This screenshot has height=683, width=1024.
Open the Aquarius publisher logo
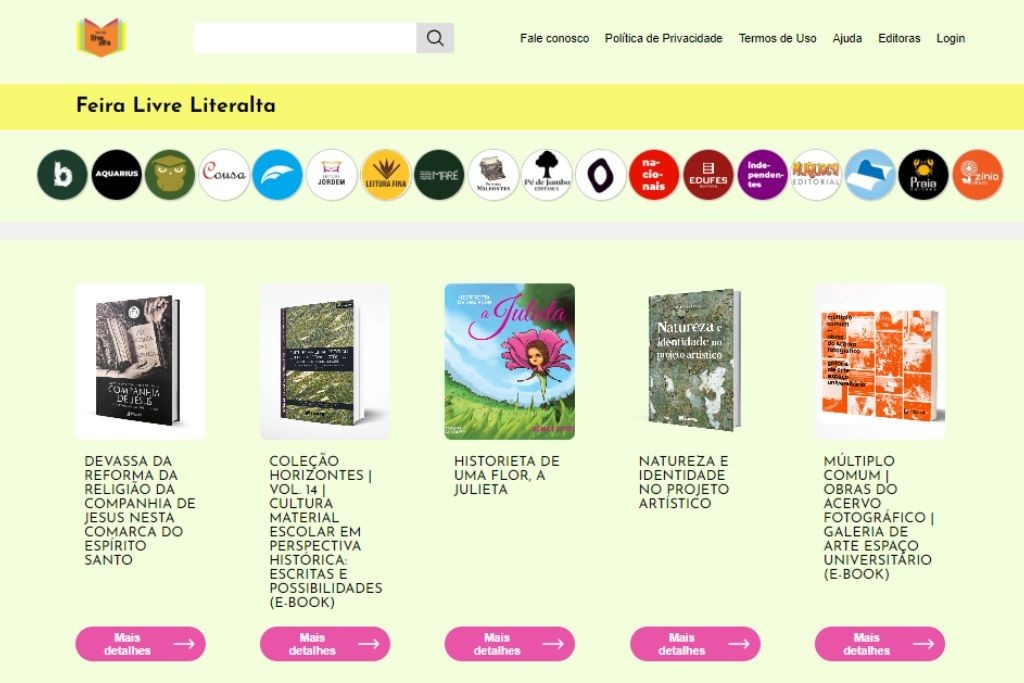(x=116, y=174)
